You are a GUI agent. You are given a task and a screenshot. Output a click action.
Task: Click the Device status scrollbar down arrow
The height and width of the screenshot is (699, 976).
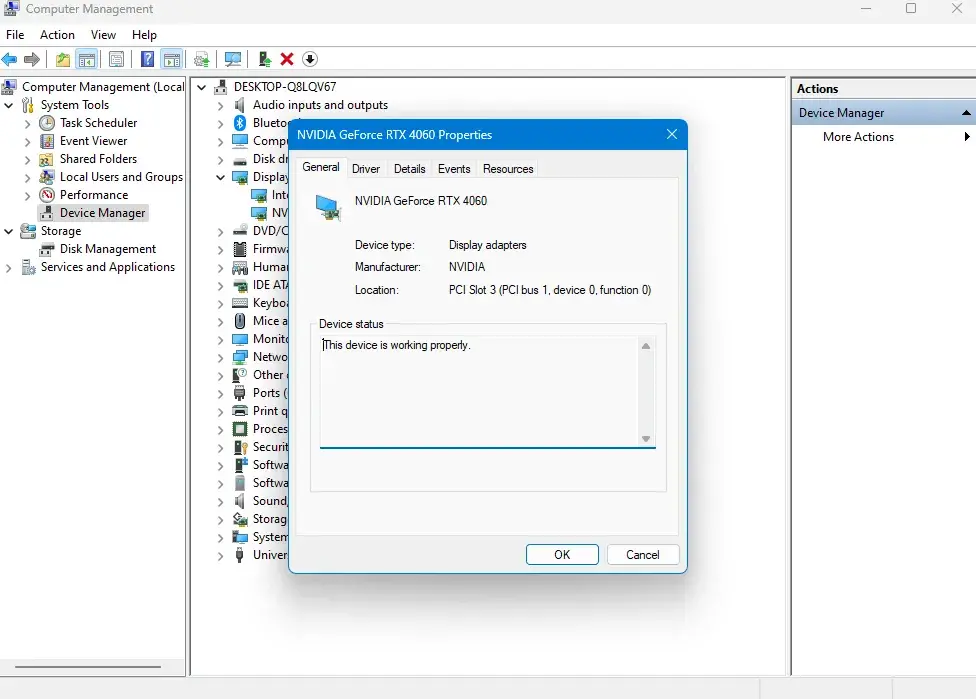coord(646,439)
